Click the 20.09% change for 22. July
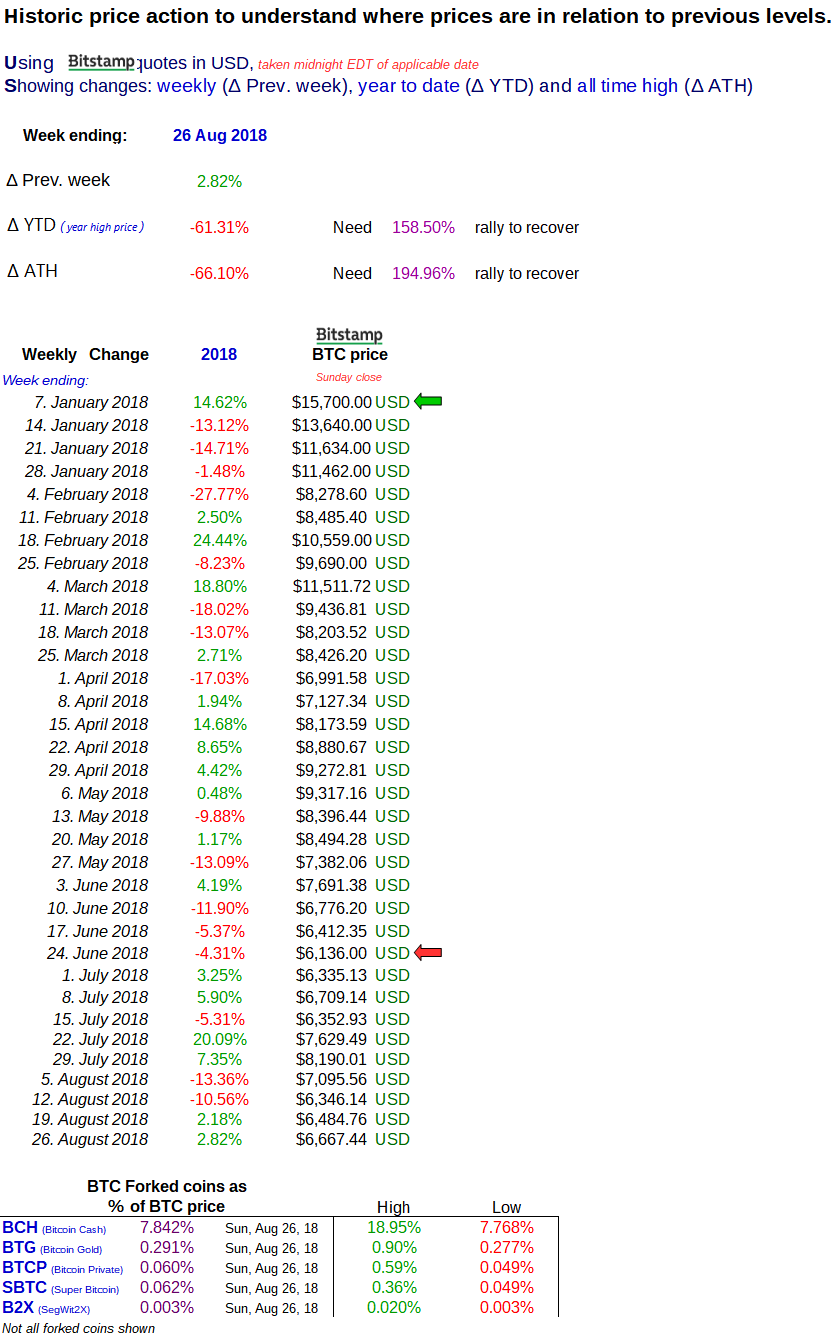 pyautogui.click(x=219, y=1039)
